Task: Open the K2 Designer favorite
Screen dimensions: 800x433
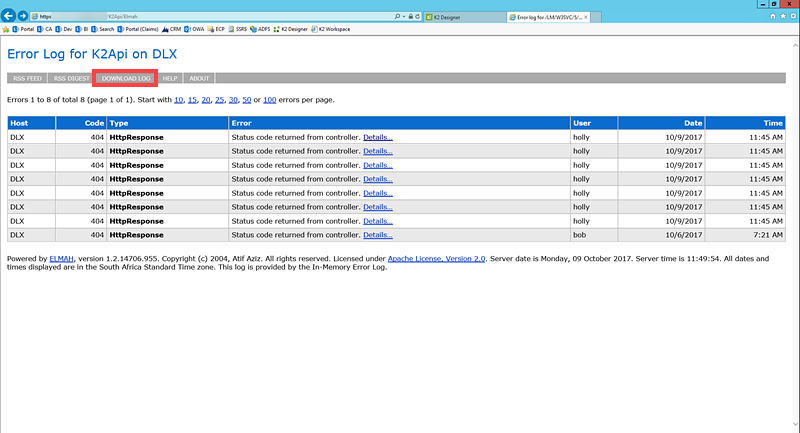Action: point(290,29)
